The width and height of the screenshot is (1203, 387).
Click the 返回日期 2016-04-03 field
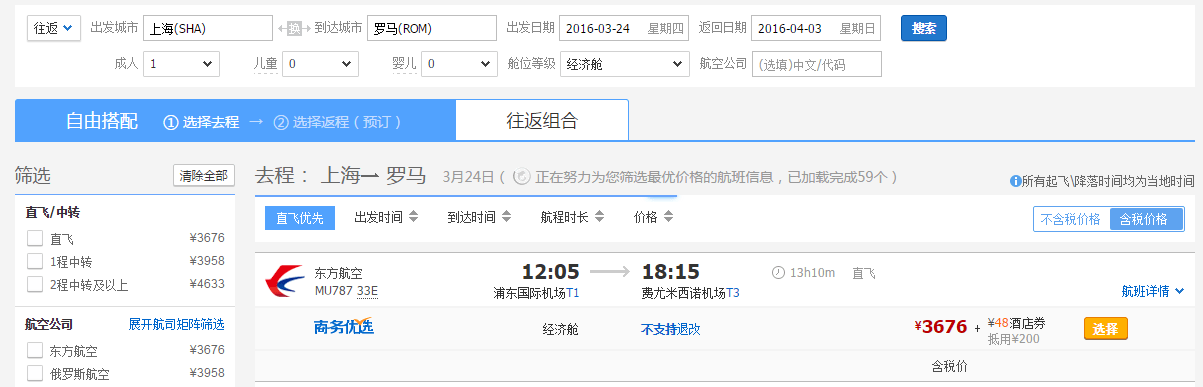(816, 28)
